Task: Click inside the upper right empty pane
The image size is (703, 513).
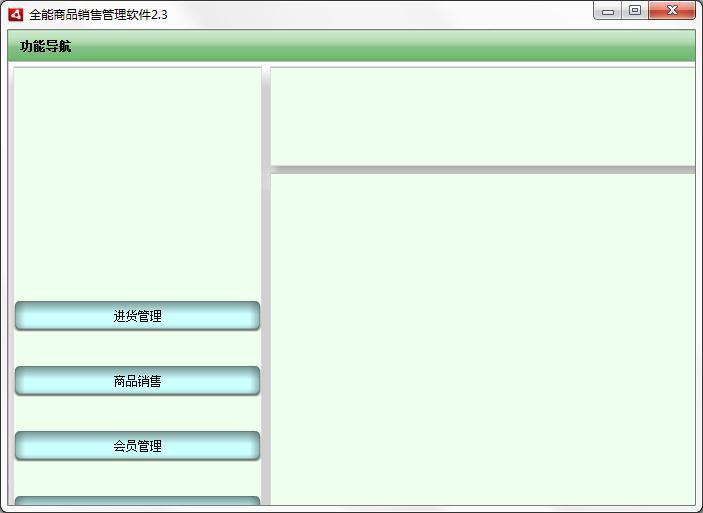Action: (482, 115)
